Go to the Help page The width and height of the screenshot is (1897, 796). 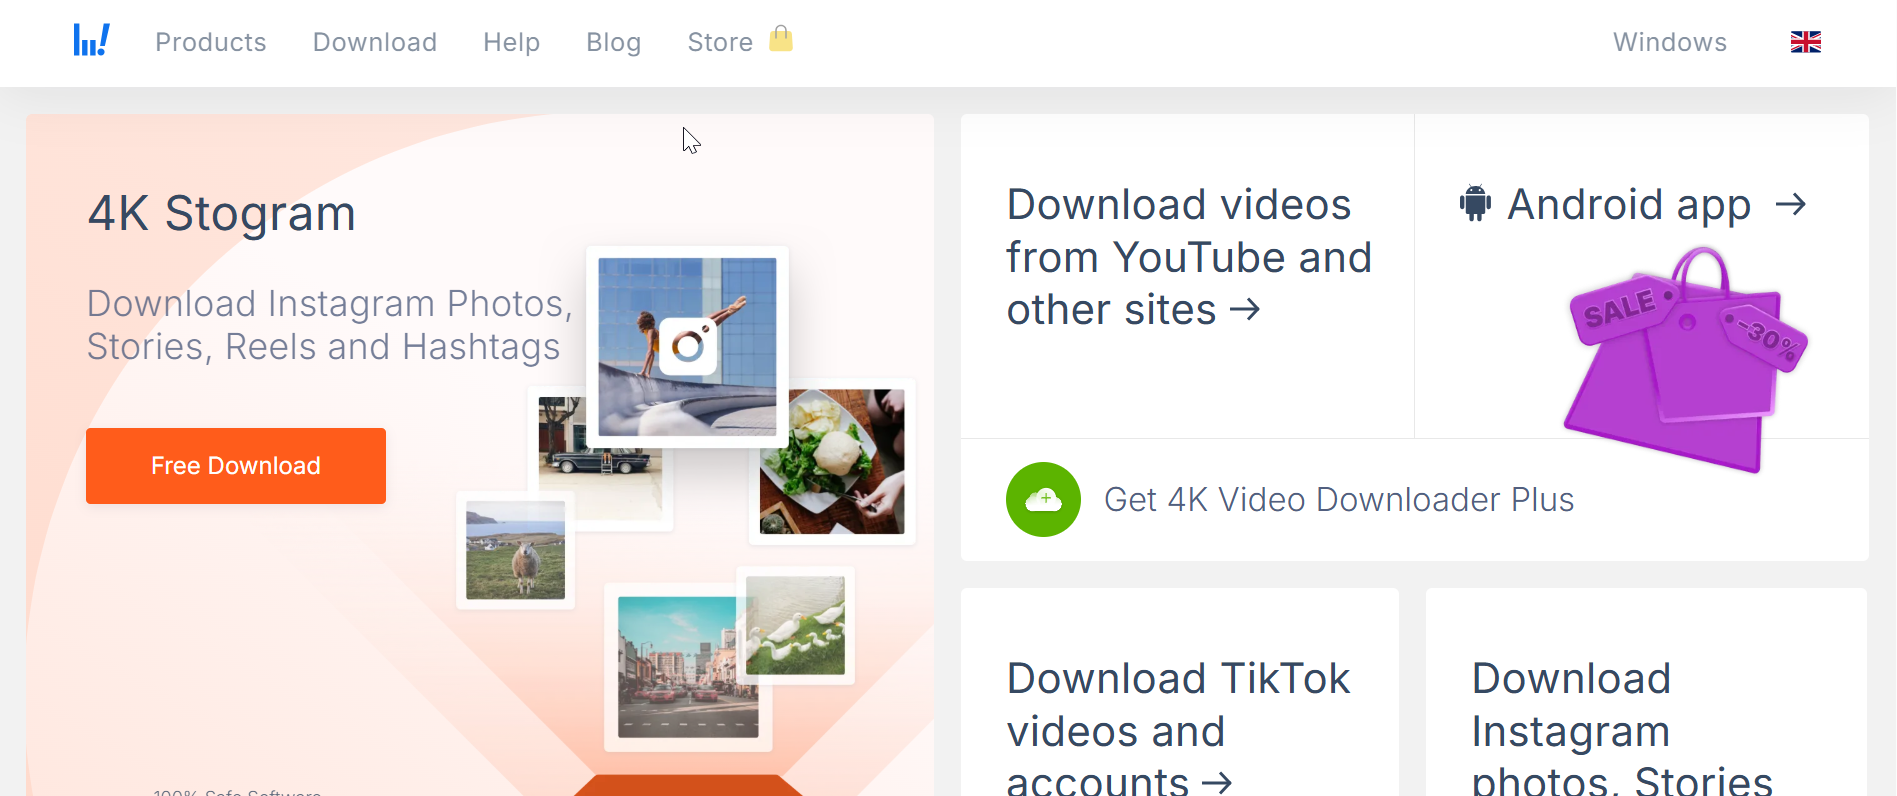512,42
